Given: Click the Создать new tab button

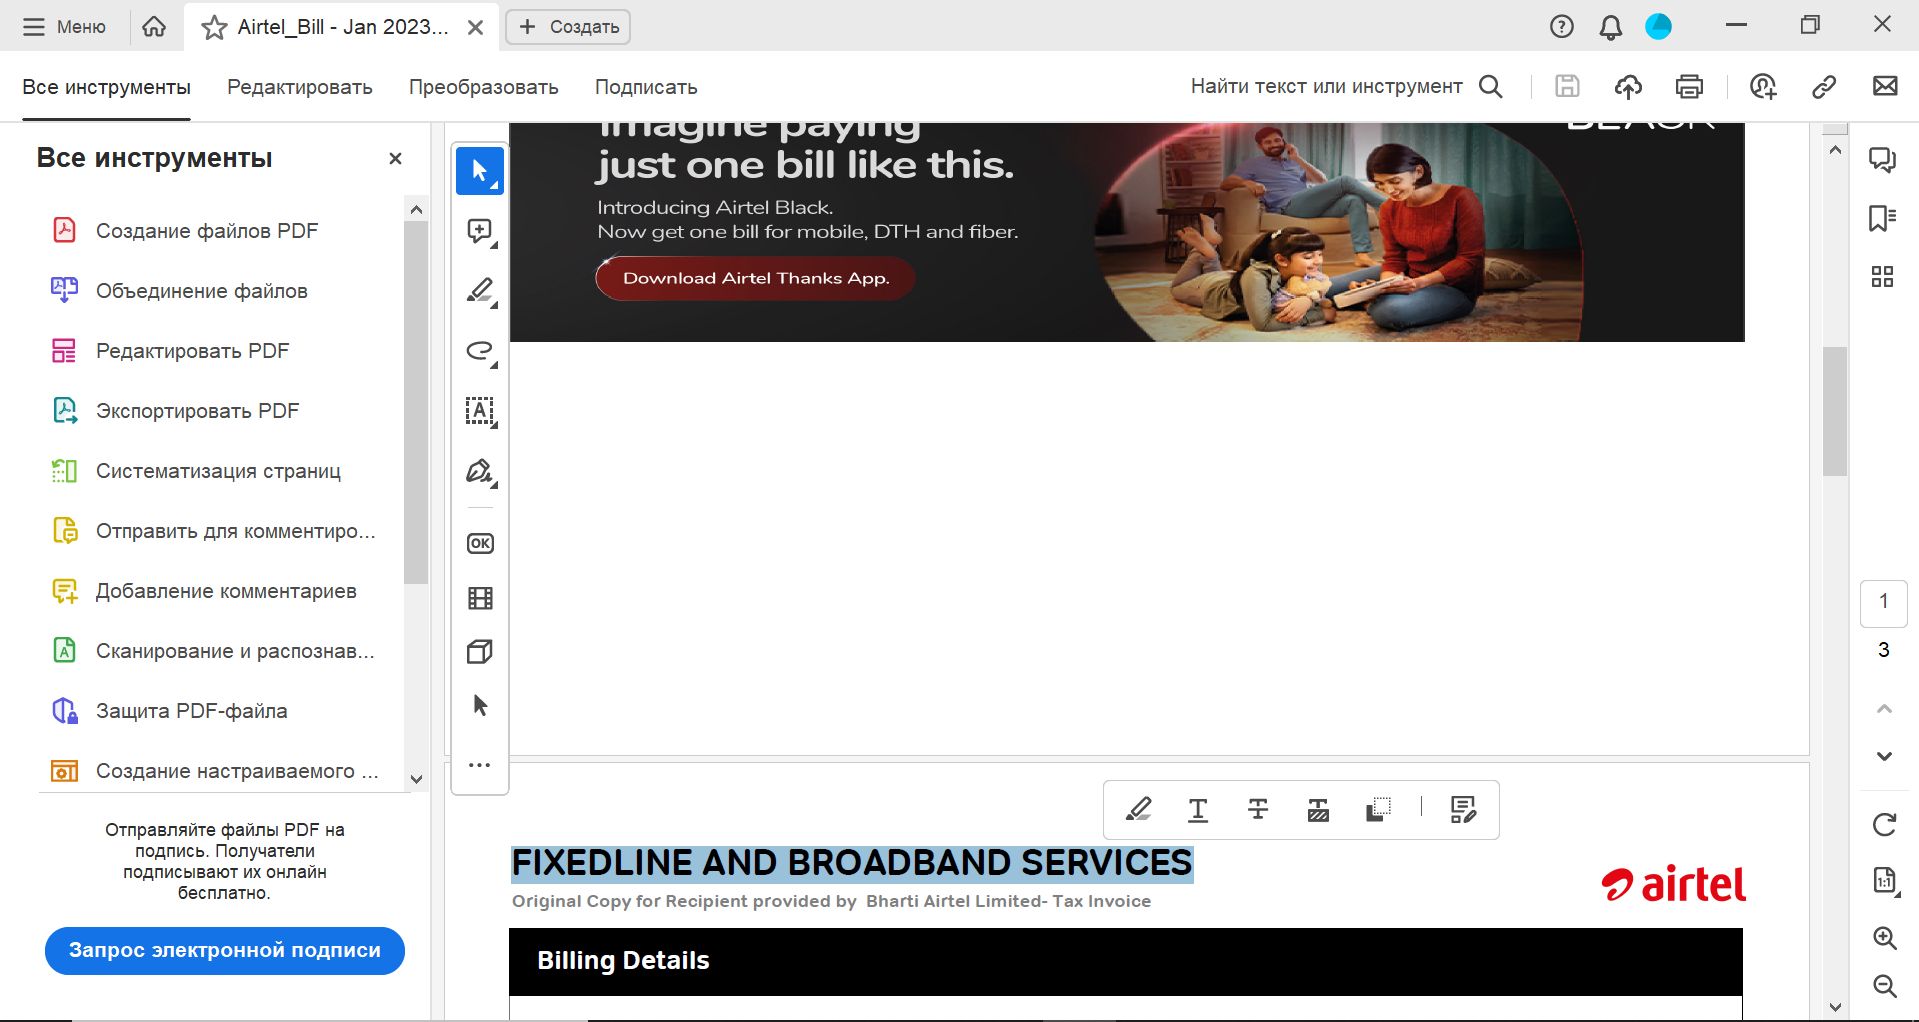Looking at the screenshot, I should pyautogui.click(x=568, y=27).
